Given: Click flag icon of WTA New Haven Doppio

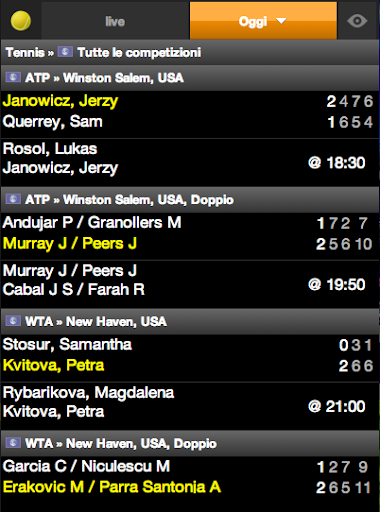Looking at the screenshot, I should 13,443.
